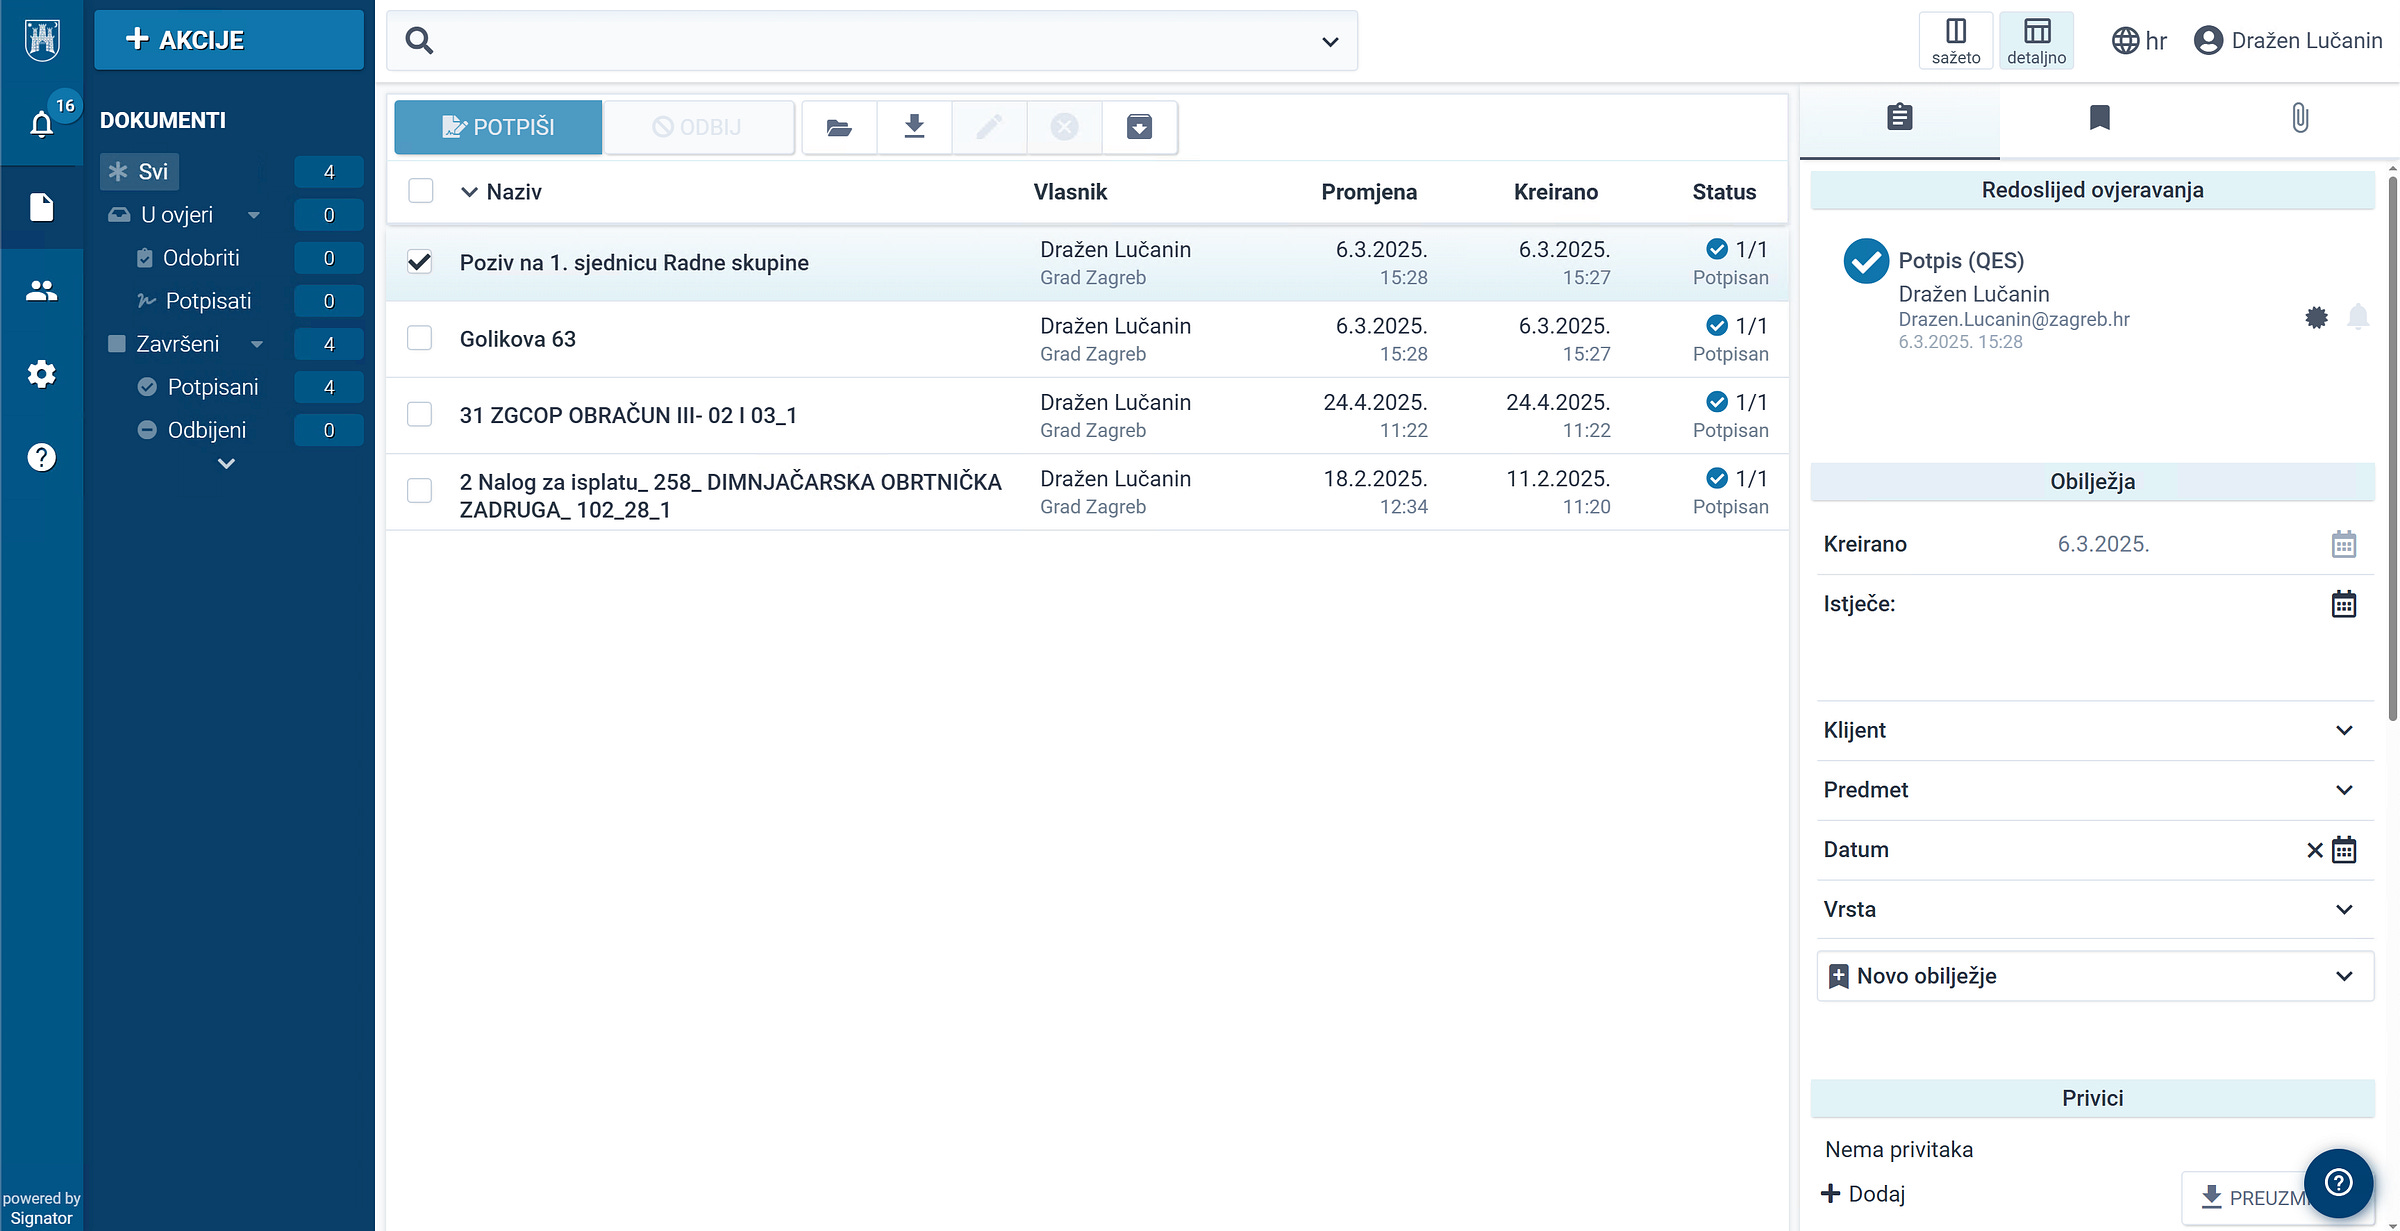Switch to the attachments paperclip tab
2400x1231 pixels.
point(2299,118)
